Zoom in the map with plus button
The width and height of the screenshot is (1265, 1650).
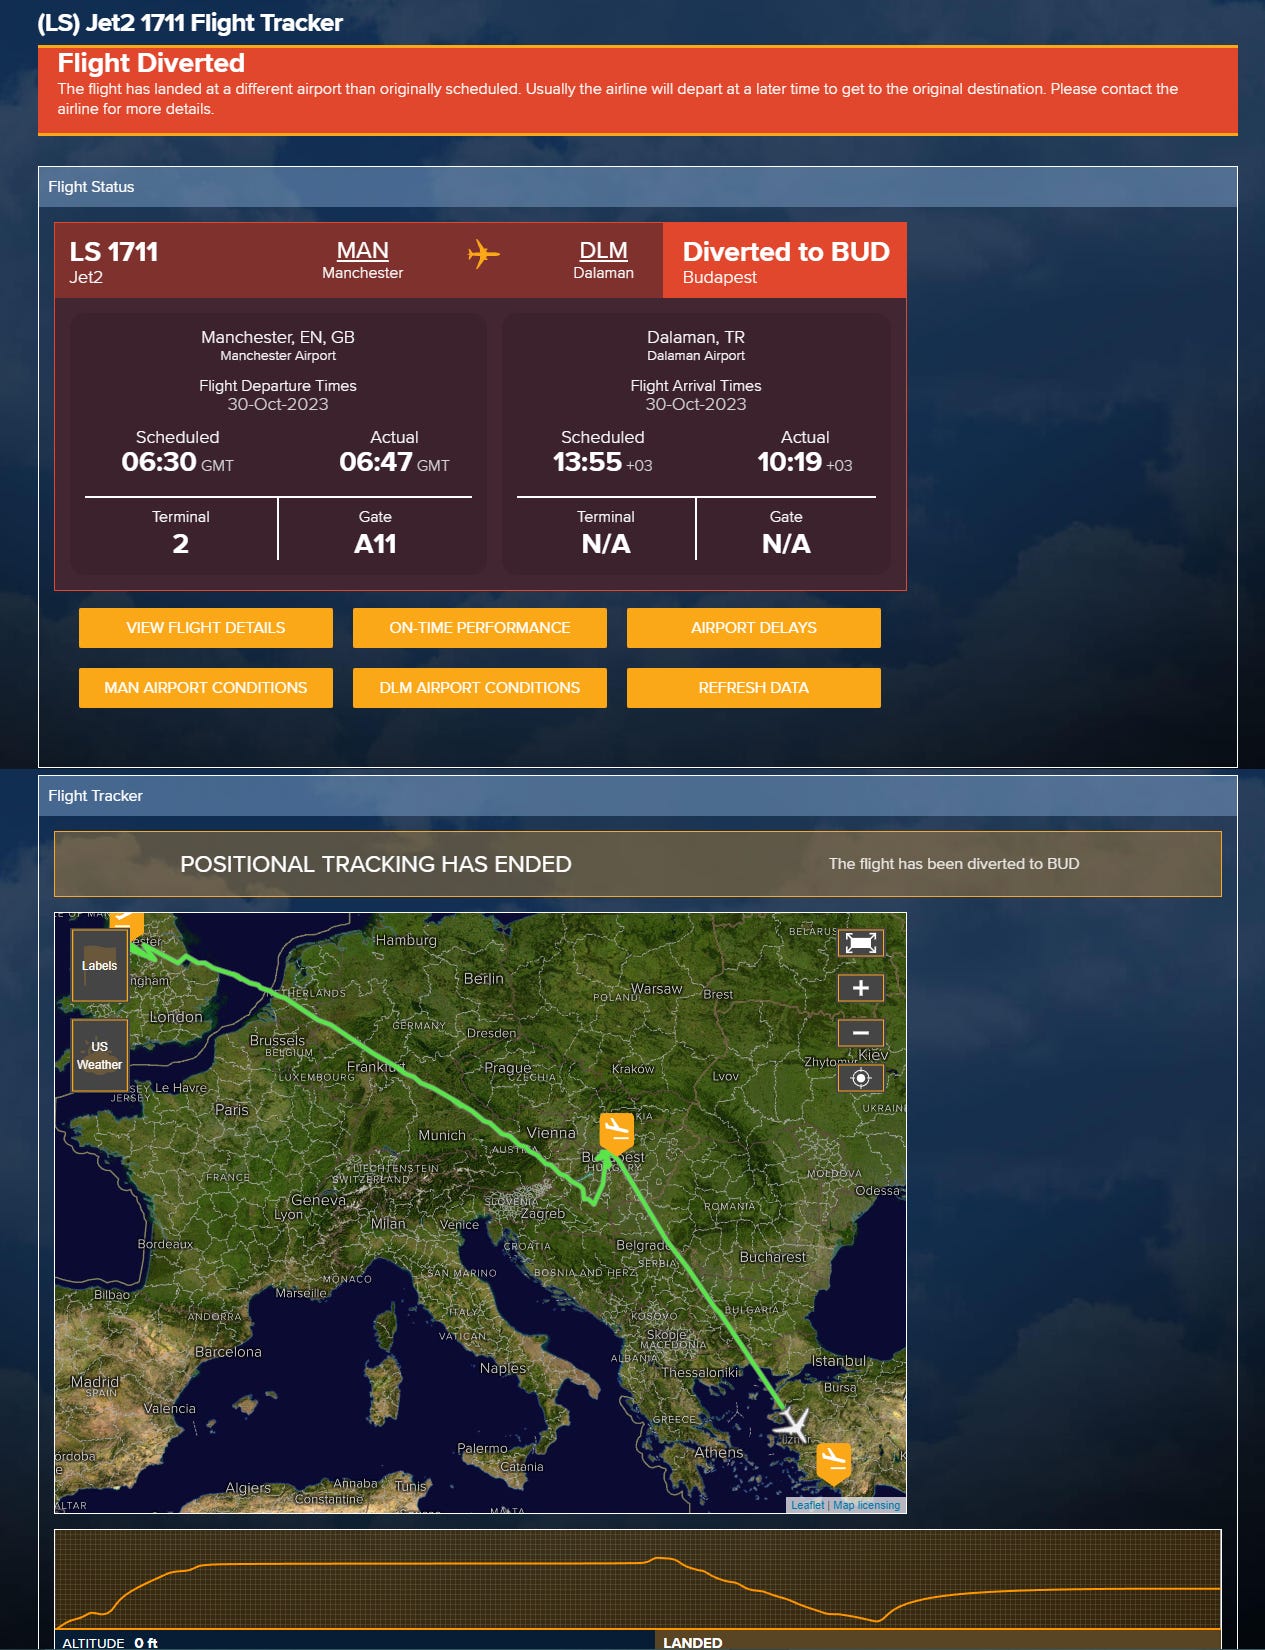pos(860,988)
